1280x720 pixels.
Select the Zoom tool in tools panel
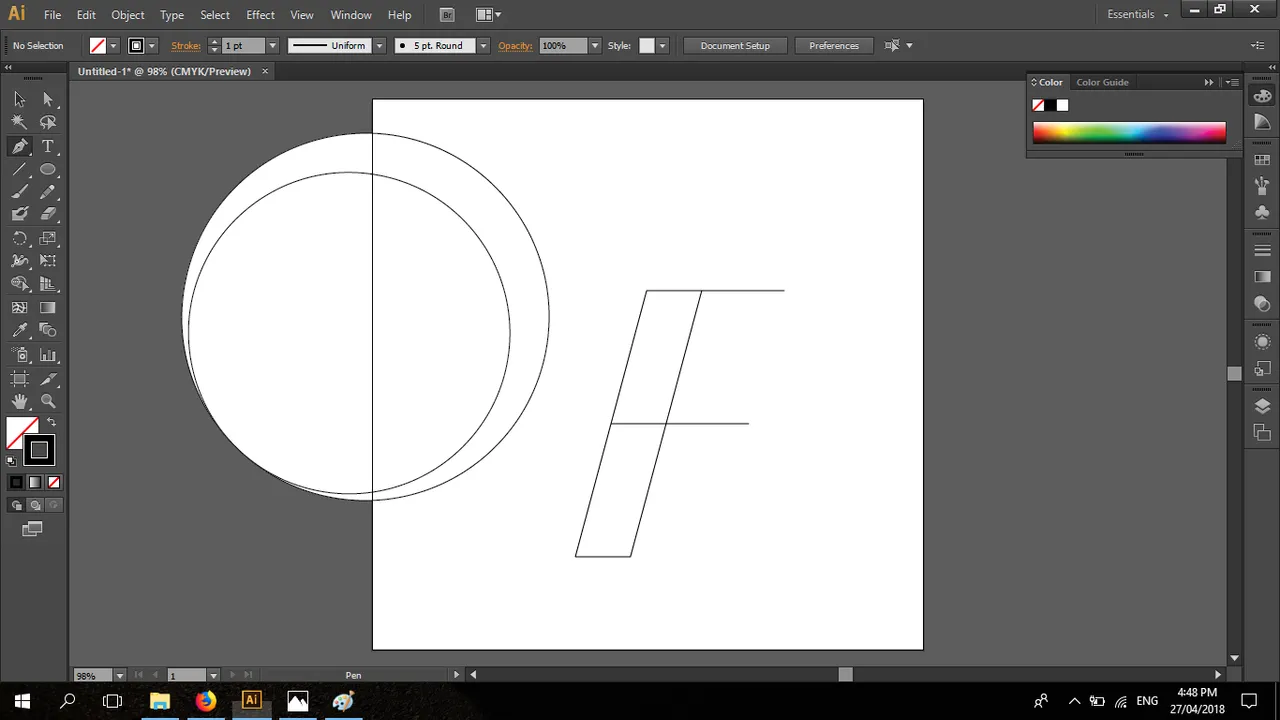[48, 402]
